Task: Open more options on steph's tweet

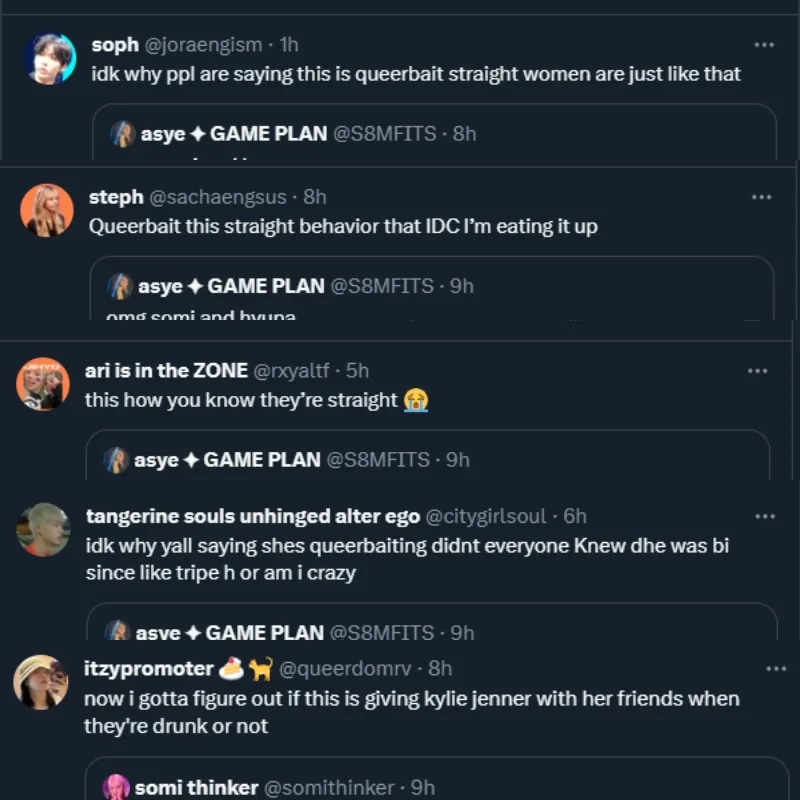Action: point(762,197)
